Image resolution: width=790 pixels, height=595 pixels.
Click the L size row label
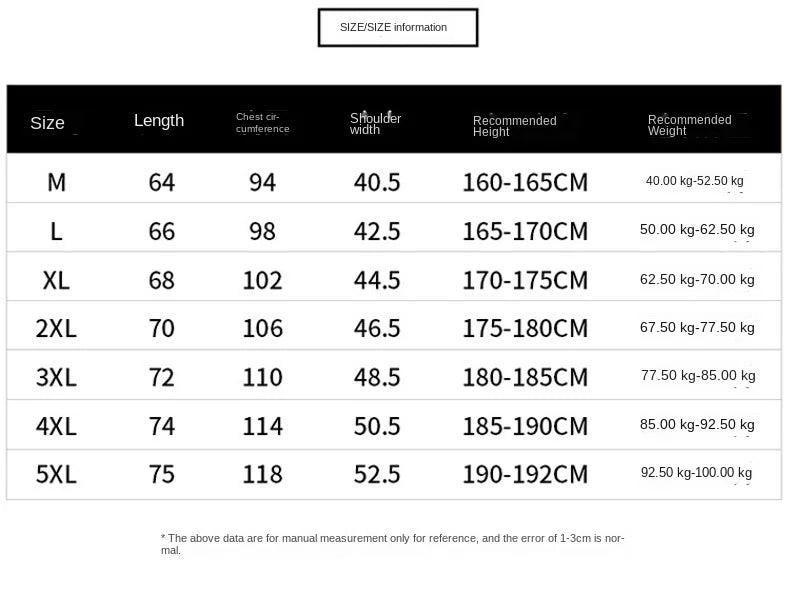pos(56,231)
